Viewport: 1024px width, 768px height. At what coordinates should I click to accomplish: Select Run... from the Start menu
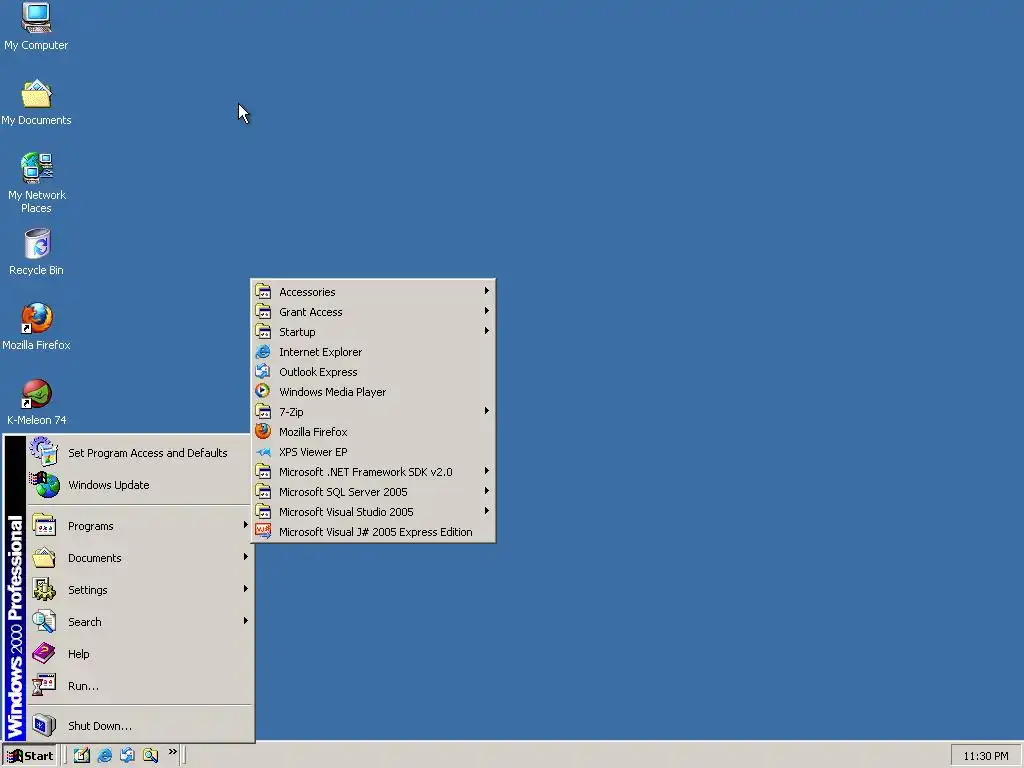tap(139, 686)
